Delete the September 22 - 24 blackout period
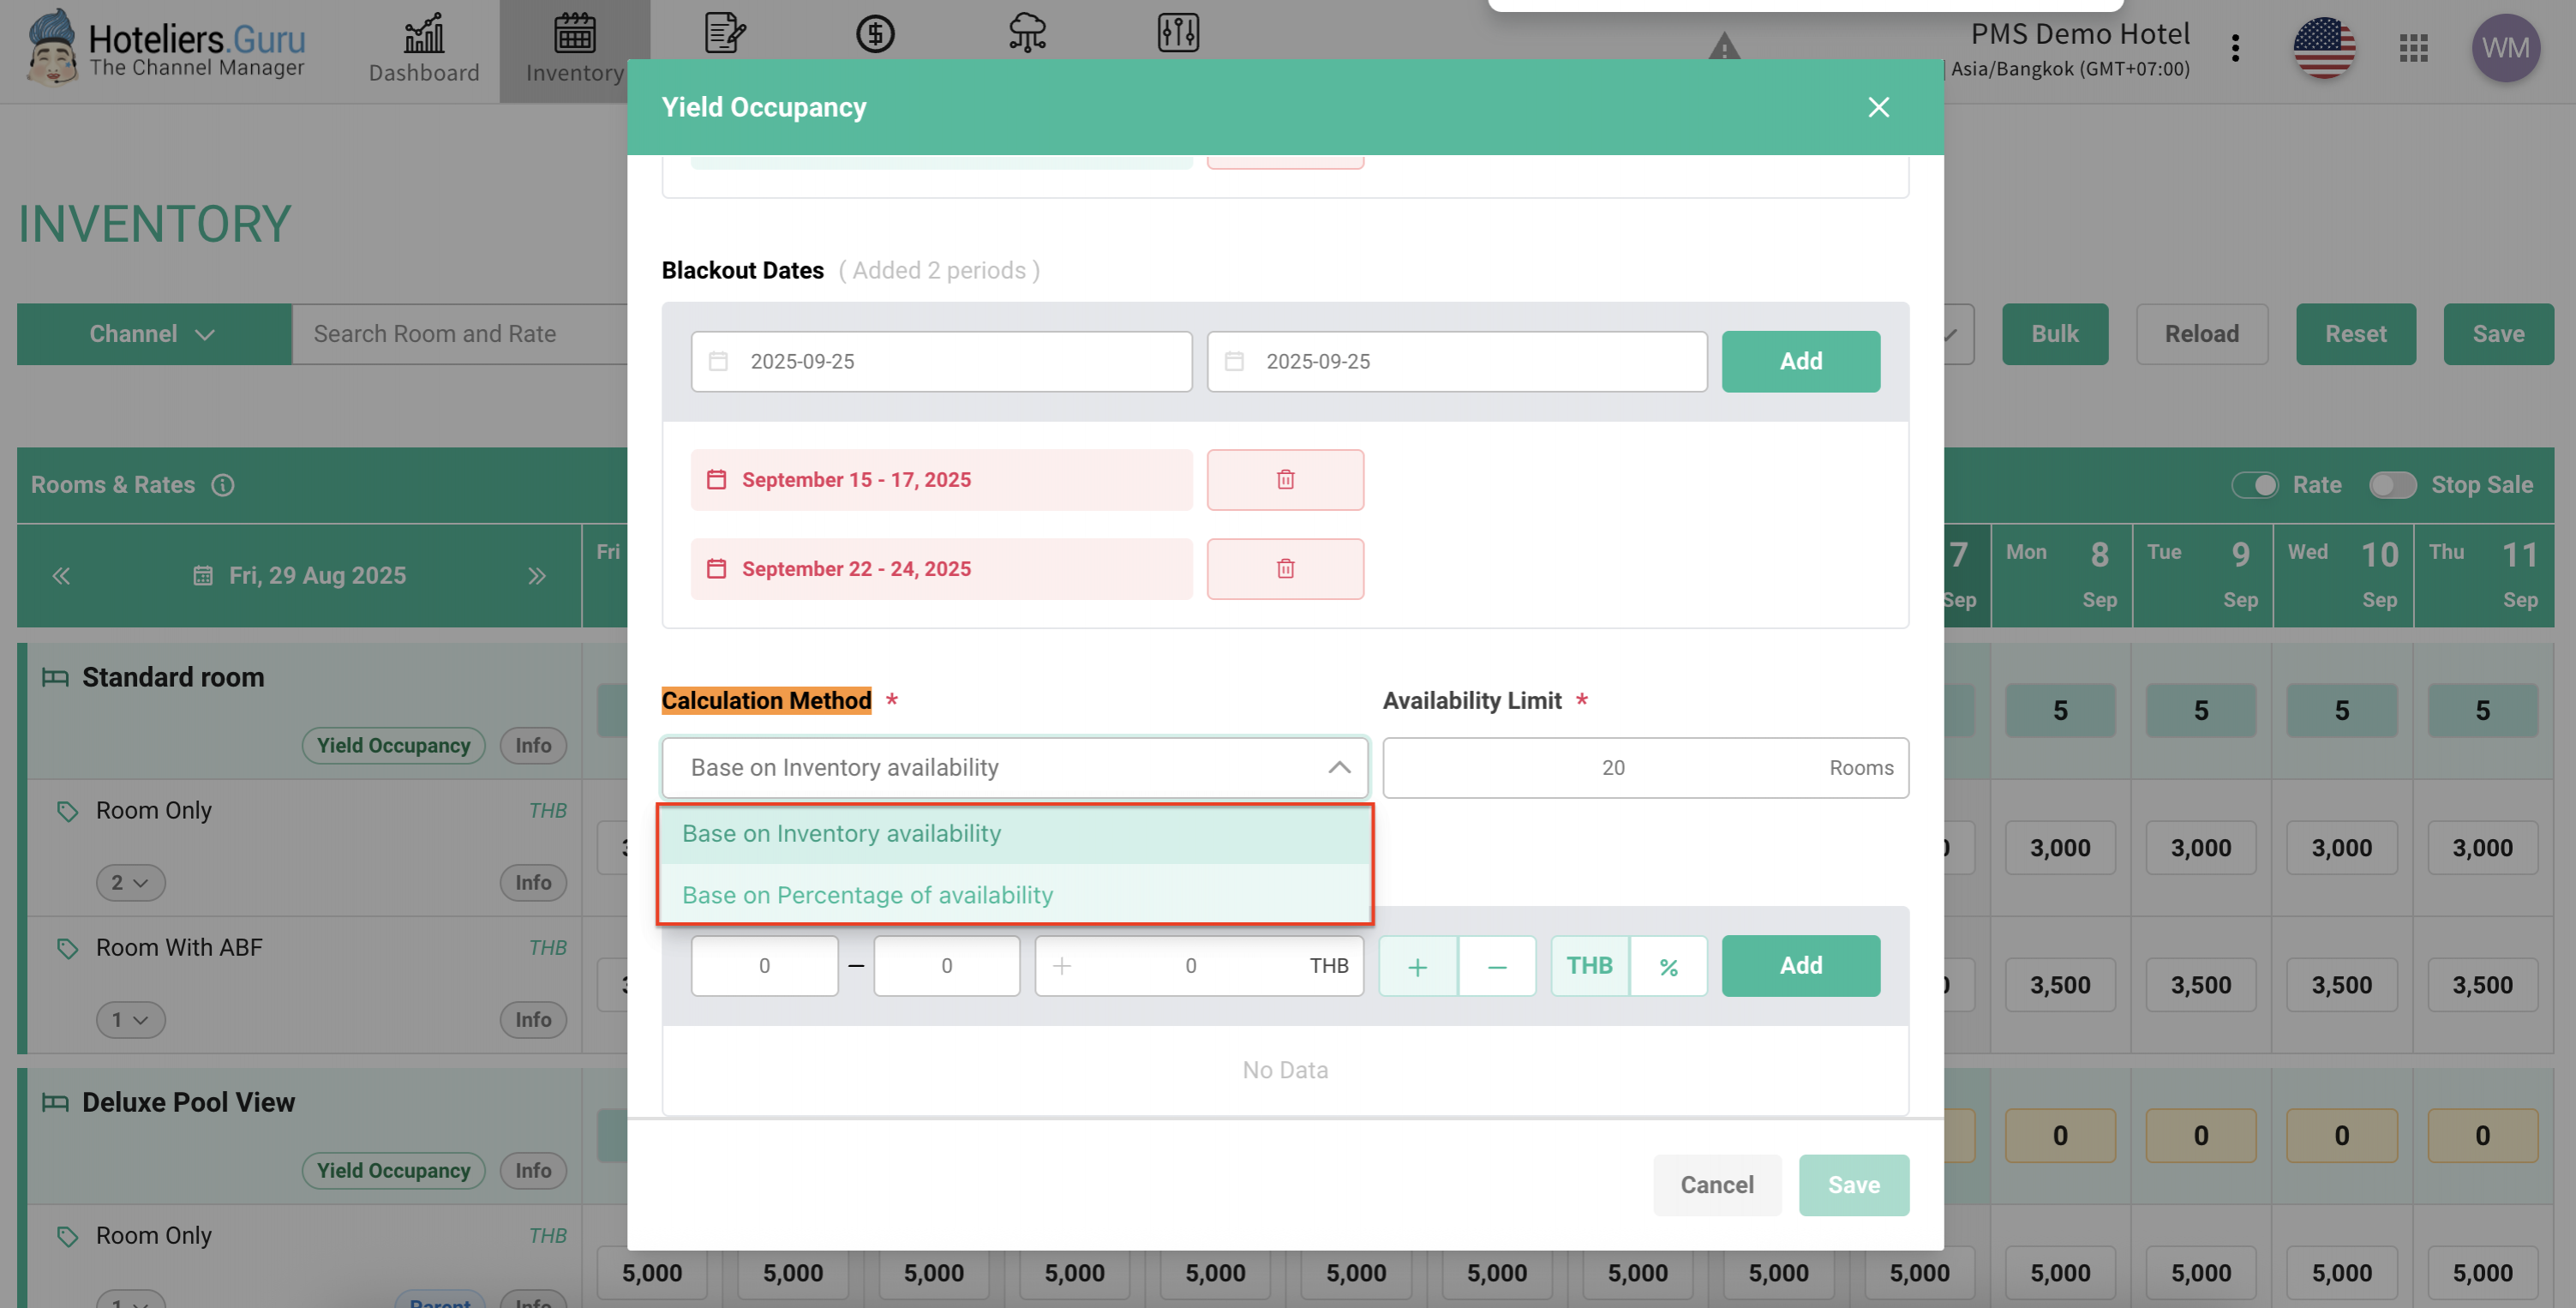2576x1308 pixels. tap(1285, 569)
